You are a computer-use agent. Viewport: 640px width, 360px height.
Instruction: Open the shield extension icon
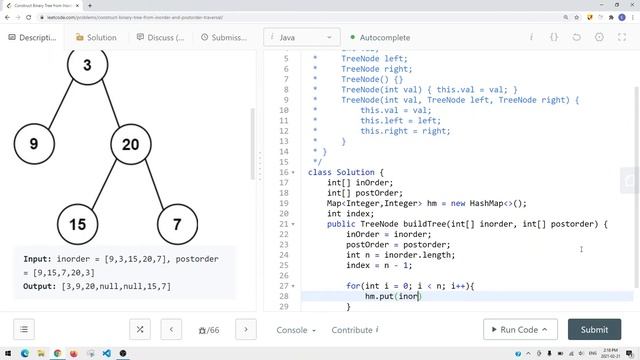point(589,17)
